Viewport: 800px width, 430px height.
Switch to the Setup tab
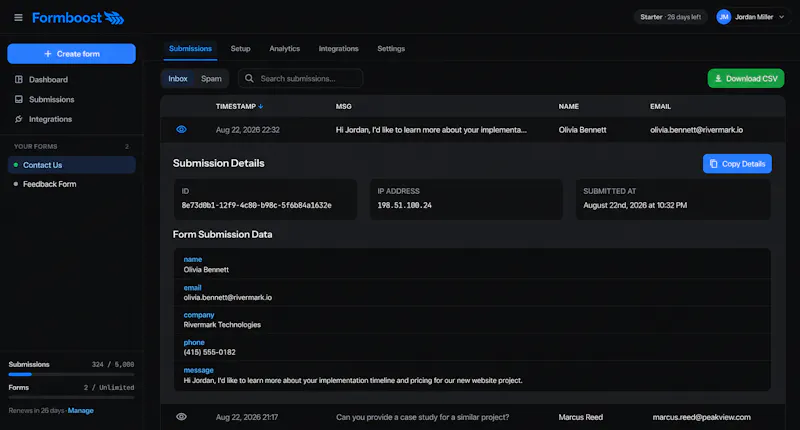tap(240, 48)
